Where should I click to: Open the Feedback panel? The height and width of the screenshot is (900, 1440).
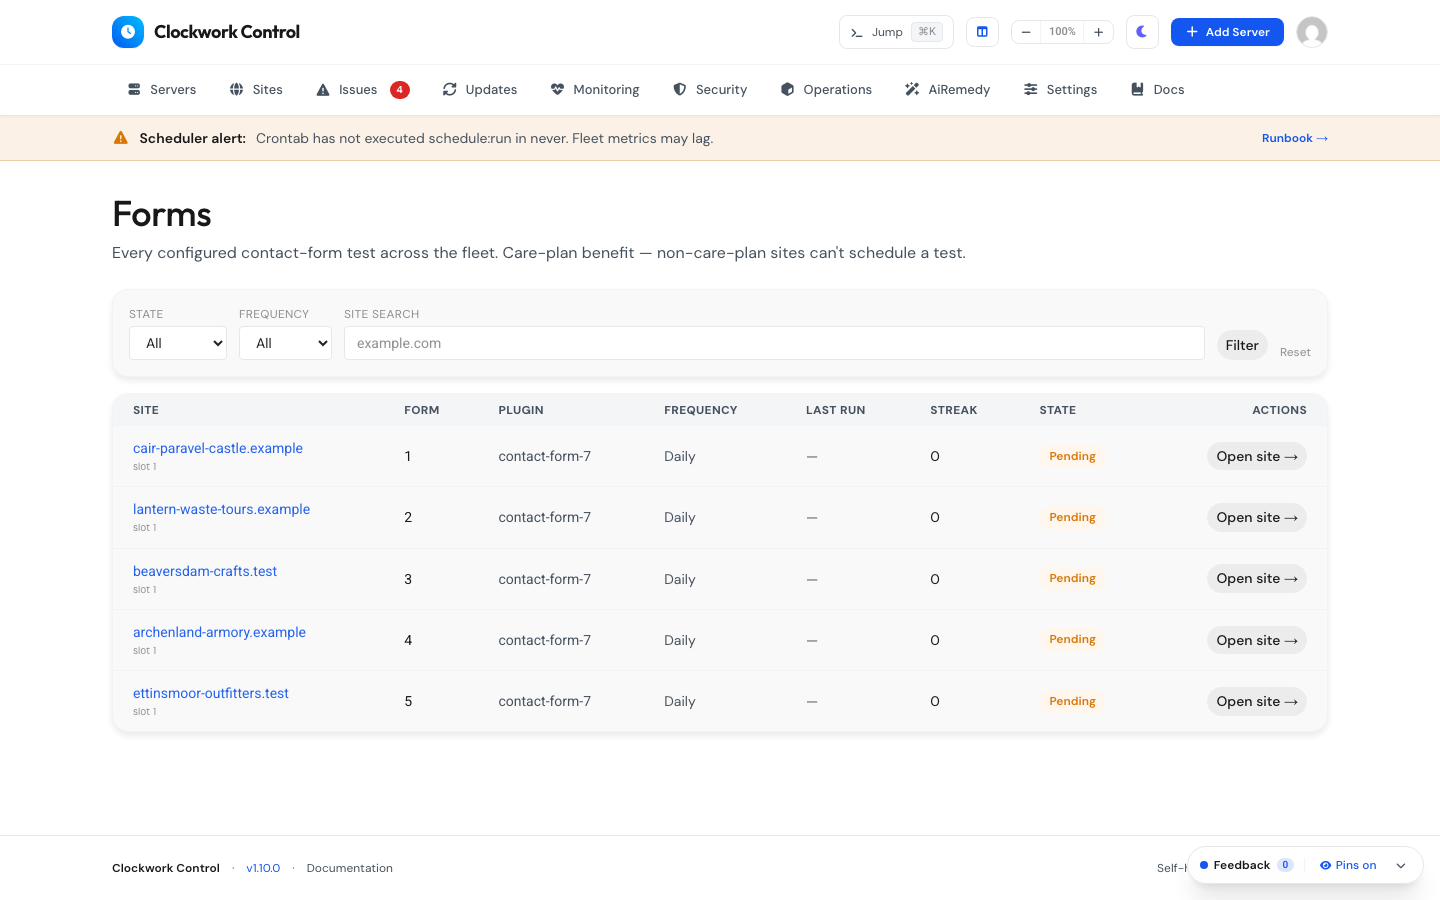[1246, 865]
